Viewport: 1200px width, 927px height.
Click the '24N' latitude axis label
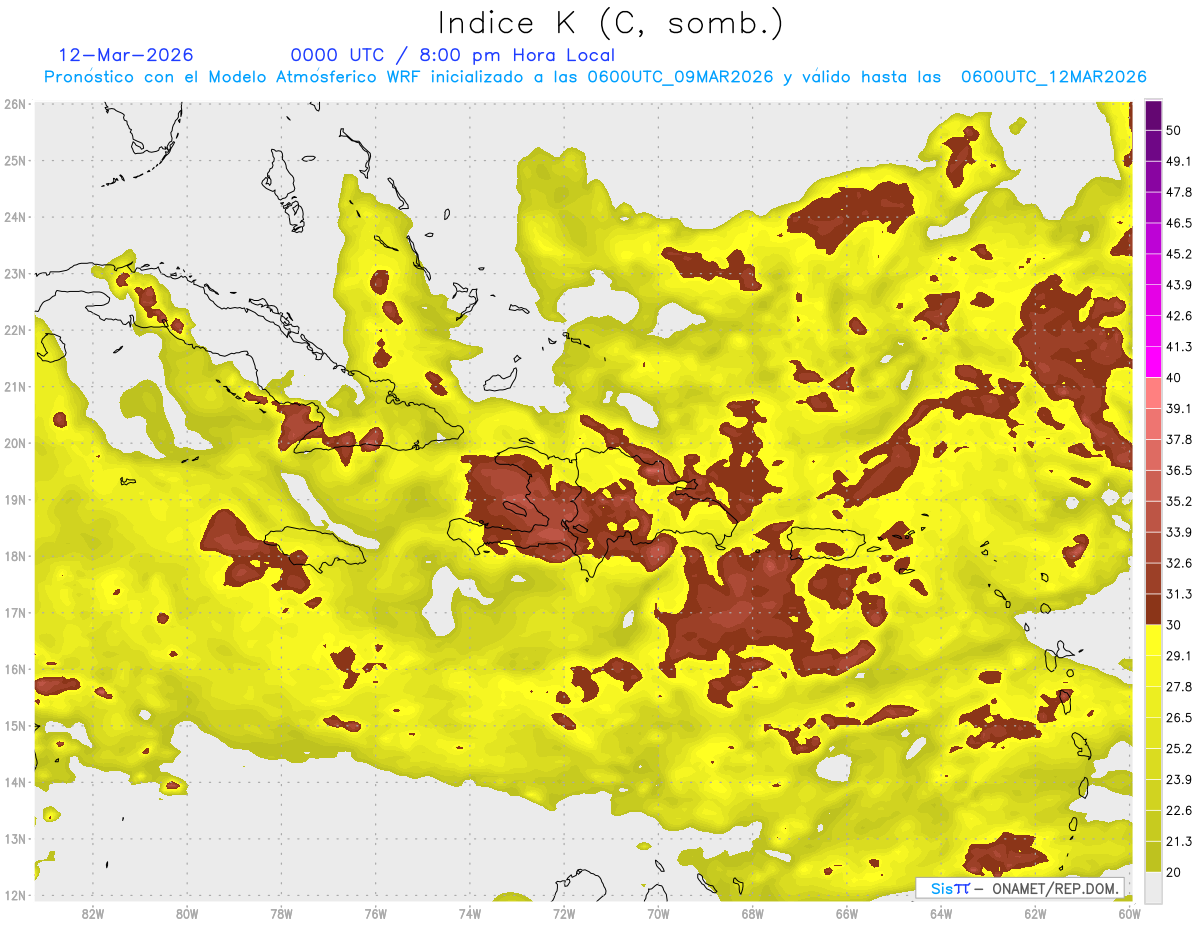15,217
